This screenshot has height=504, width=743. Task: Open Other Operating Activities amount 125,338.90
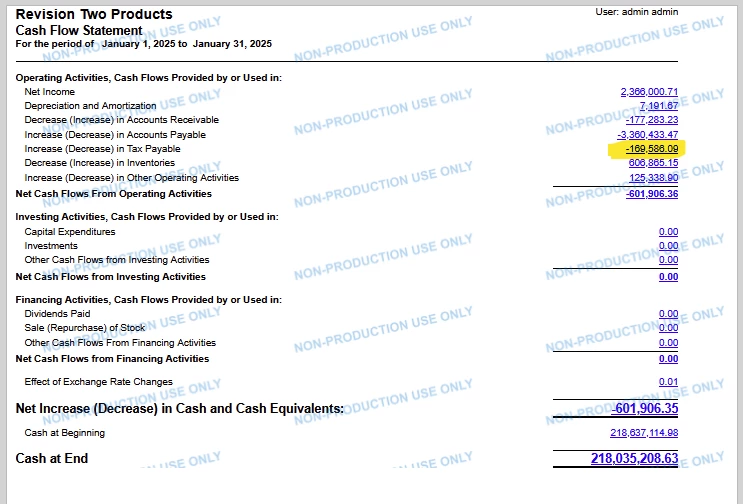pos(653,178)
